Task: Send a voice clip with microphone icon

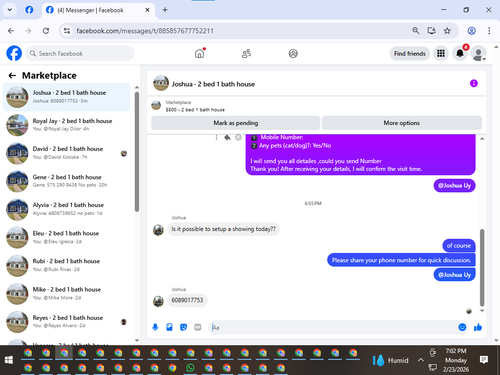Action: click(x=155, y=327)
